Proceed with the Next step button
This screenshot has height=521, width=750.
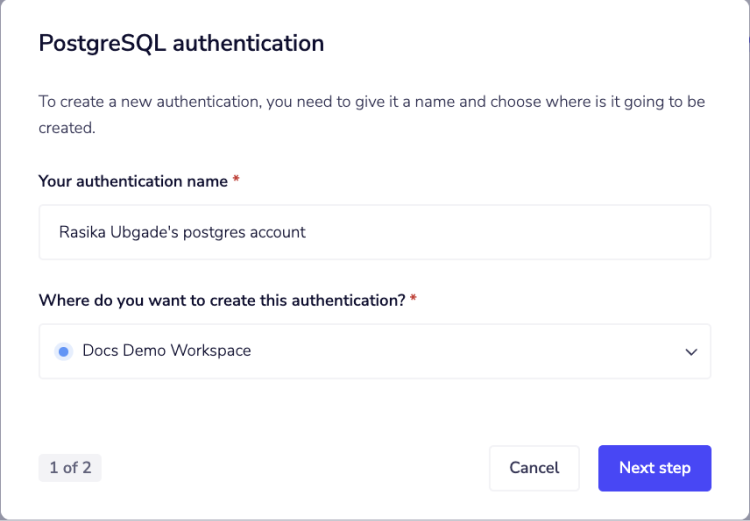click(x=654, y=468)
